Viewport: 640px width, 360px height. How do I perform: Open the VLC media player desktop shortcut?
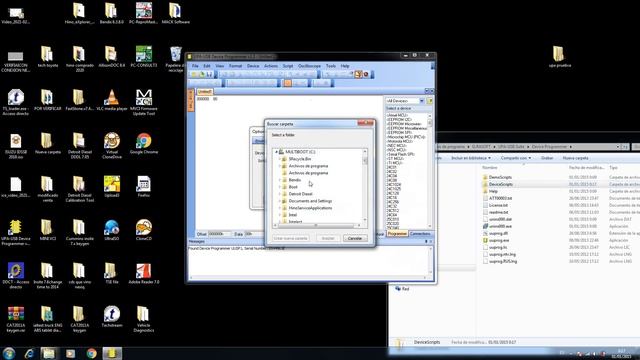[x=111, y=100]
